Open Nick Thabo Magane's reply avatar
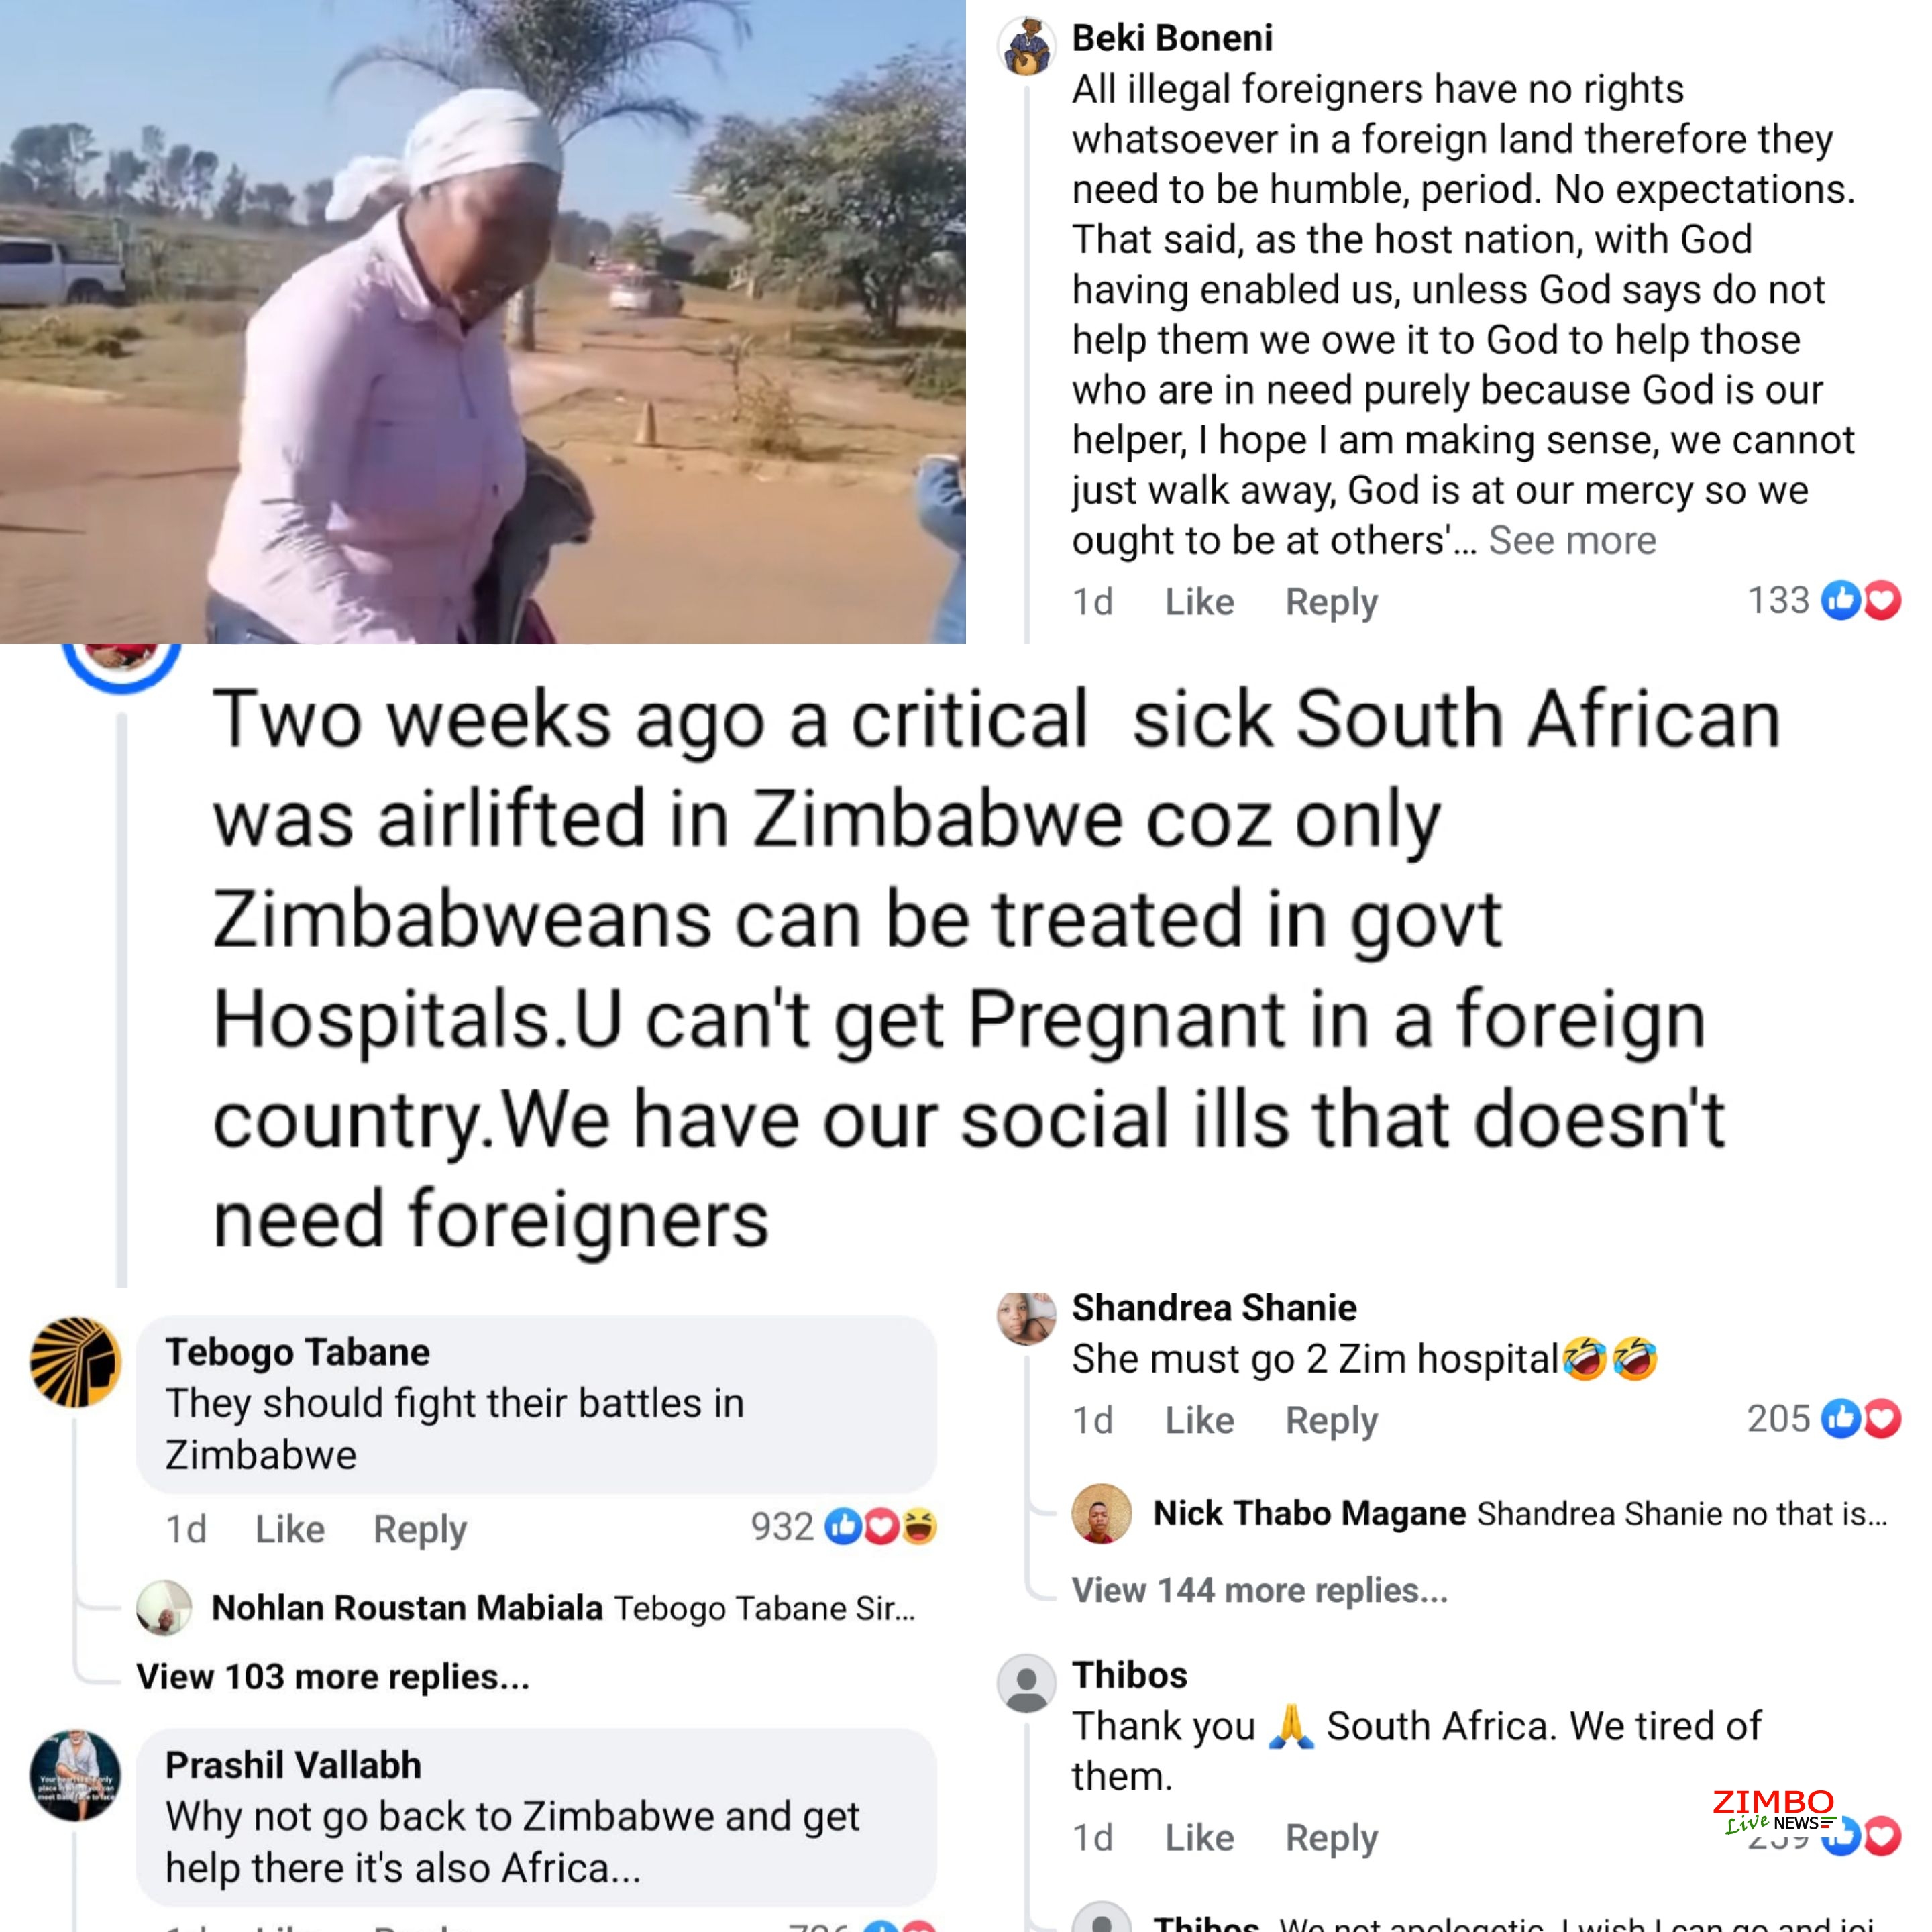The width and height of the screenshot is (1932, 1932). tap(1101, 1513)
